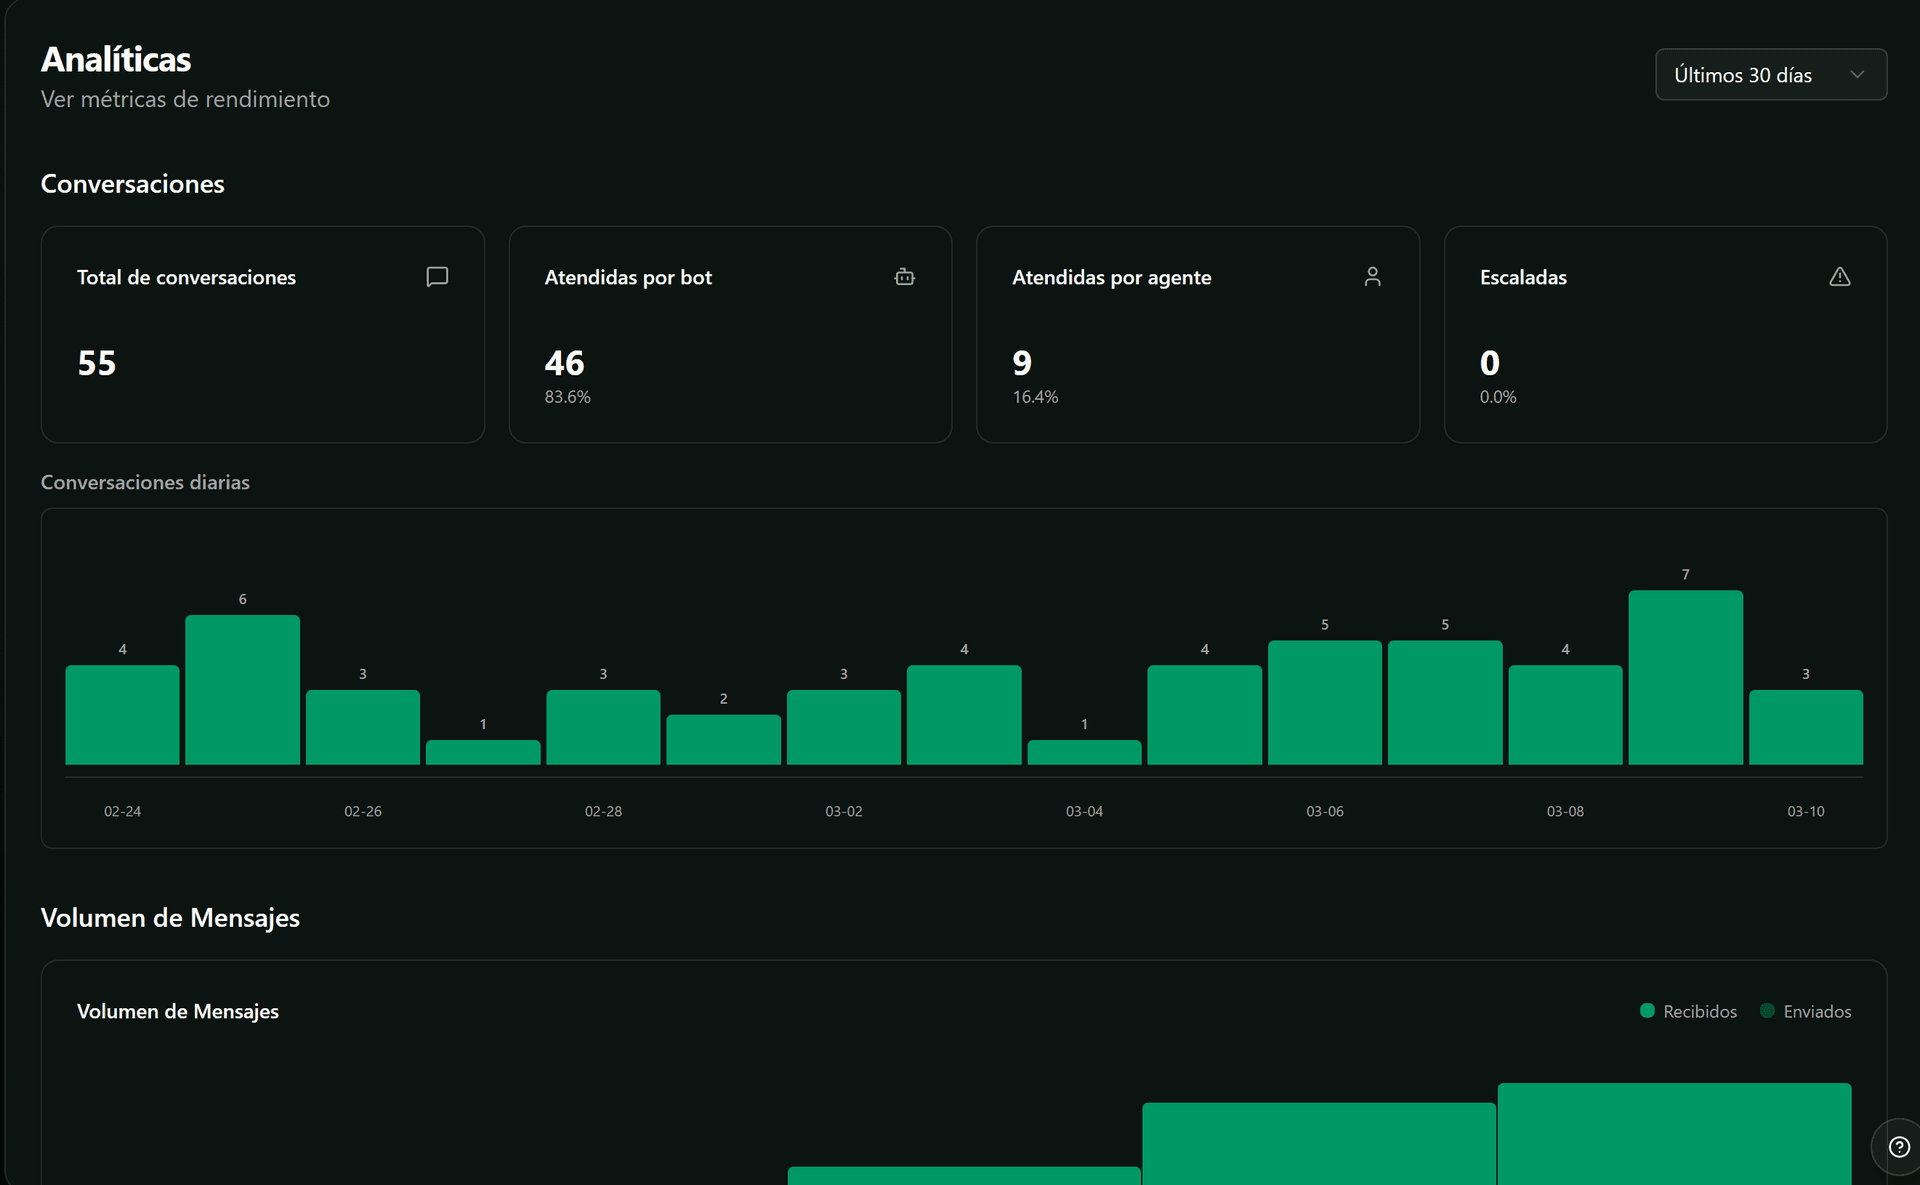
Task: Select the Atendidas por bot metric card
Action: click(730, 334)
